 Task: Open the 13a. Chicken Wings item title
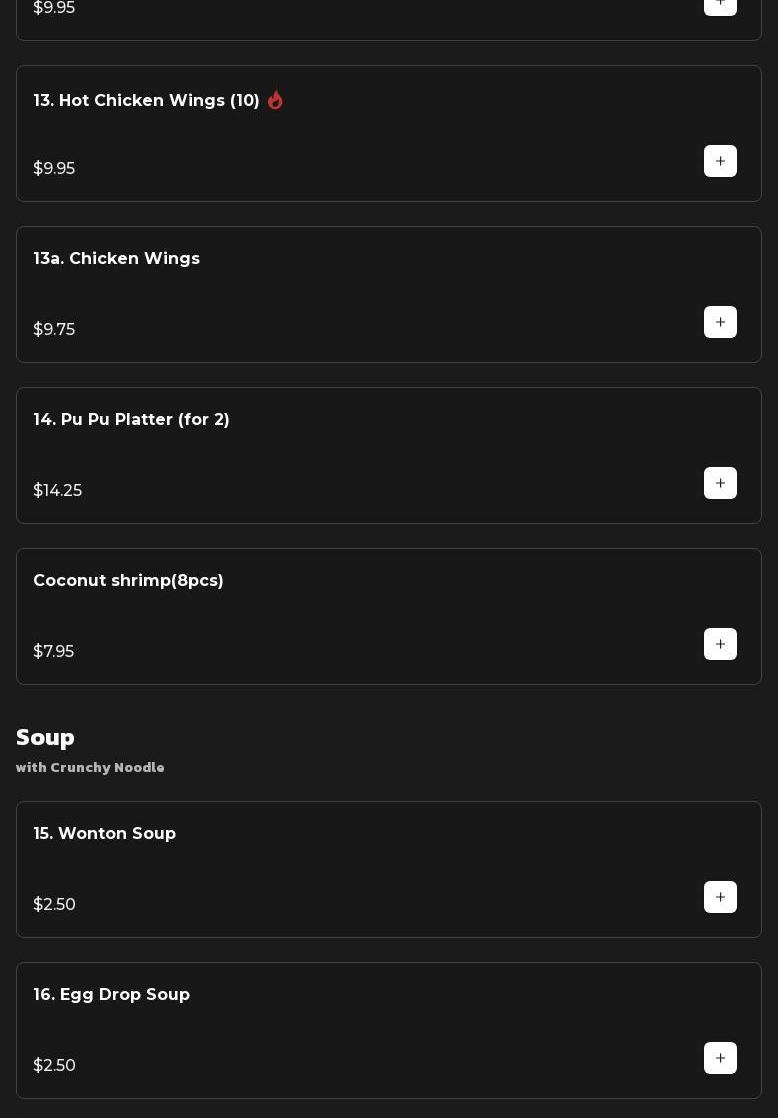116,259
